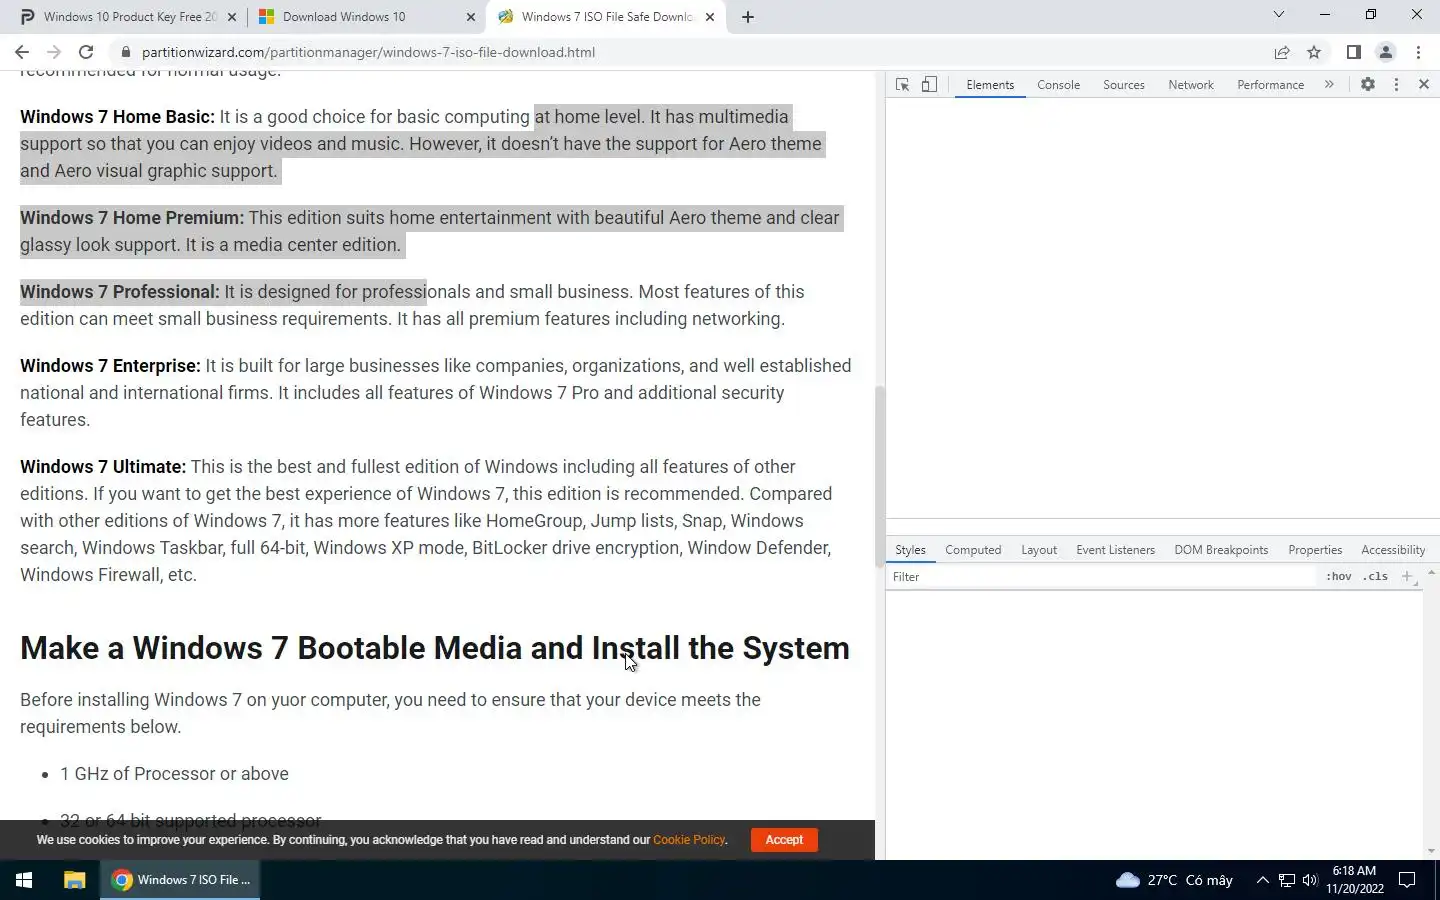Click the Styles pane scroll down arrow

(1431, 851)
